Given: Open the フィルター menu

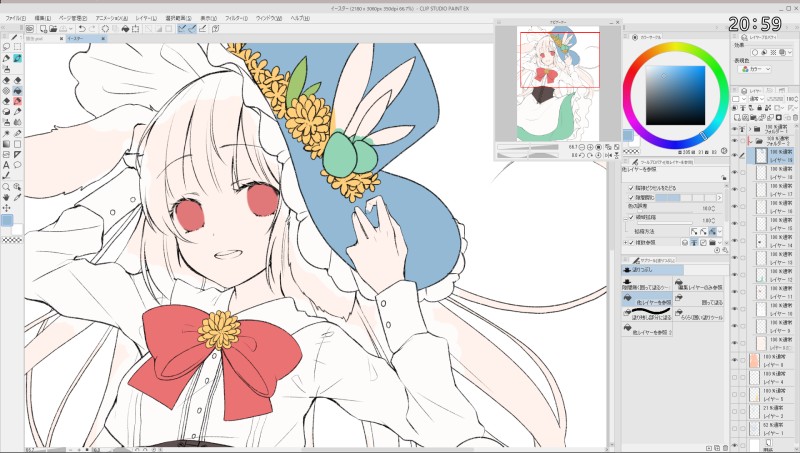Looking at the screenshot, I should click(x=236, y=18).
